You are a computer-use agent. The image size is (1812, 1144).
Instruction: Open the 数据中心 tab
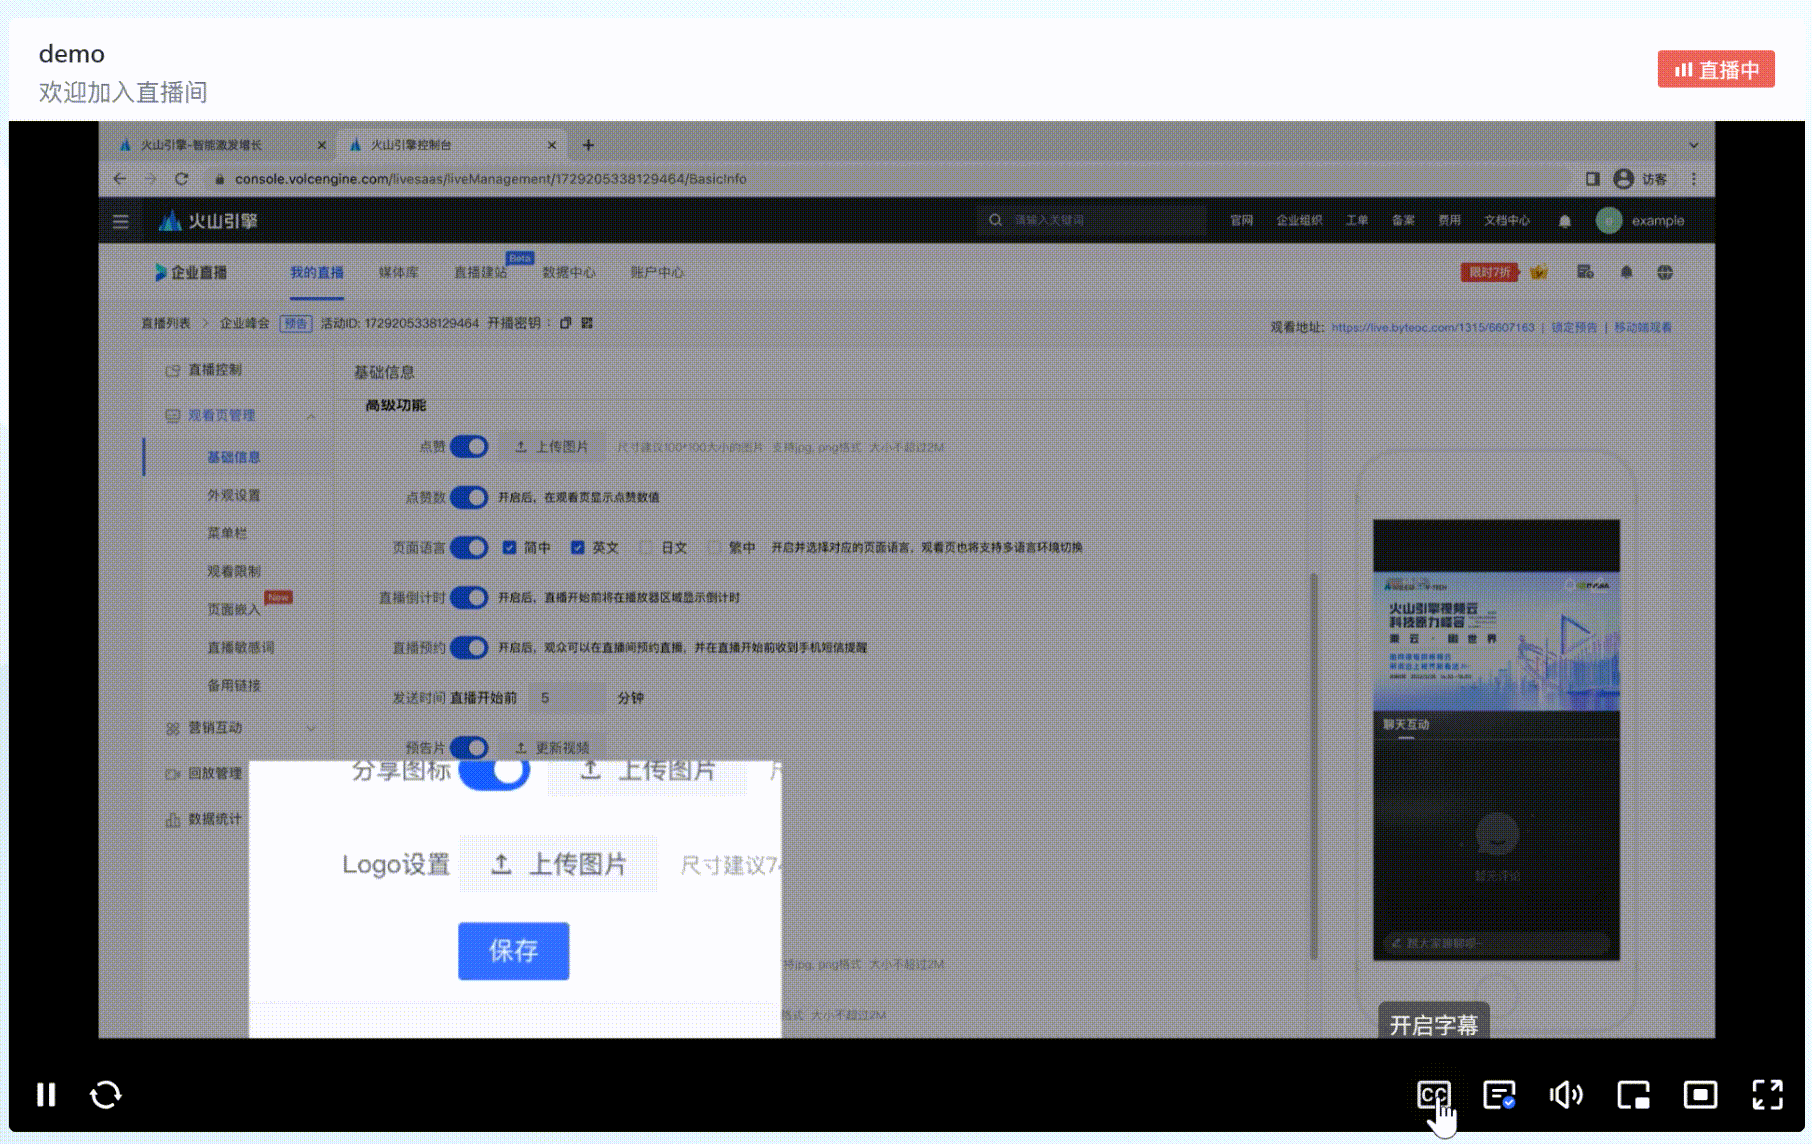(x=568, y=272)
